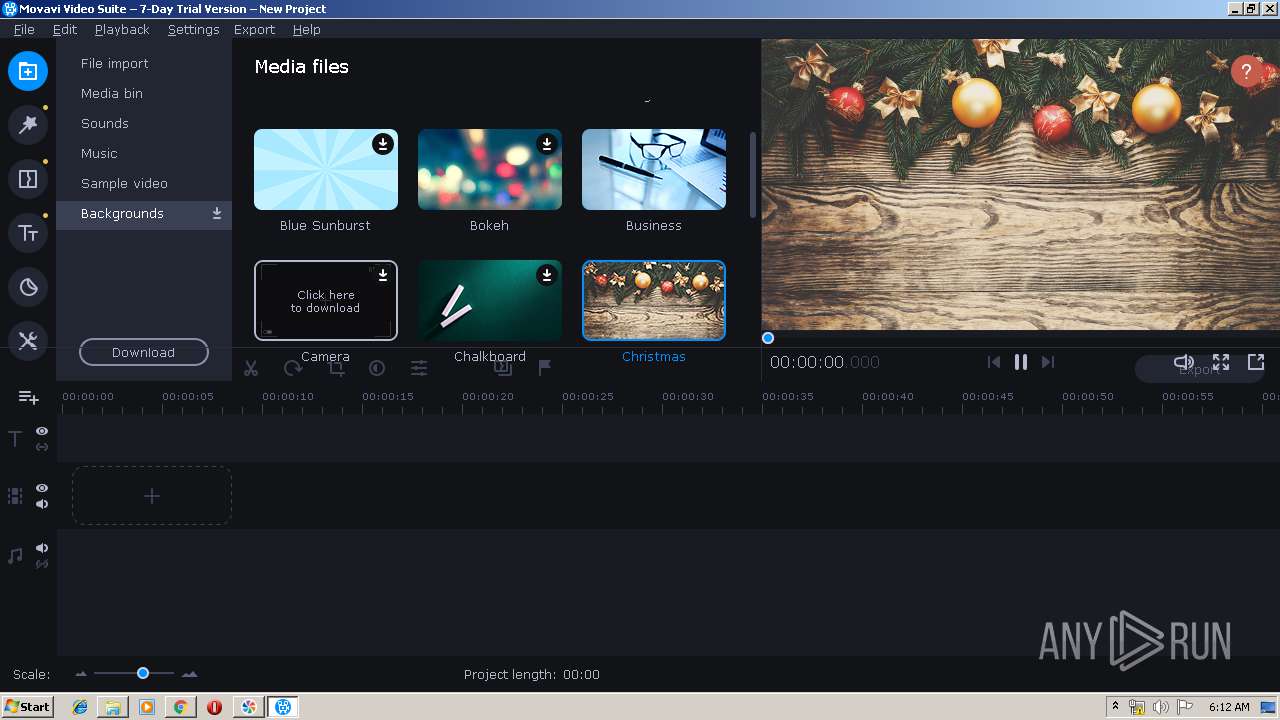Screen dimensions: 1280x720
Task: Open Opera from taskbar
Action: (x=214, y=707)
